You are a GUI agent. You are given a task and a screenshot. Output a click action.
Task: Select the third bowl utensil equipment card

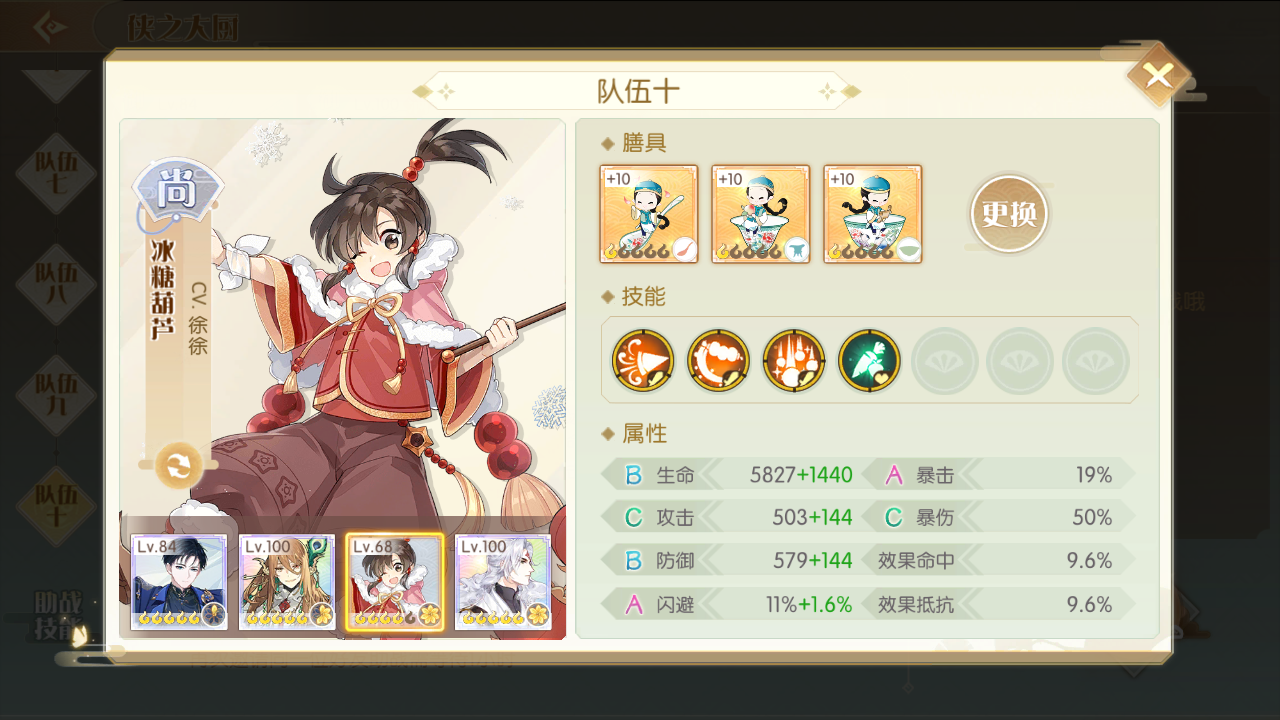(x=873, y=214)
